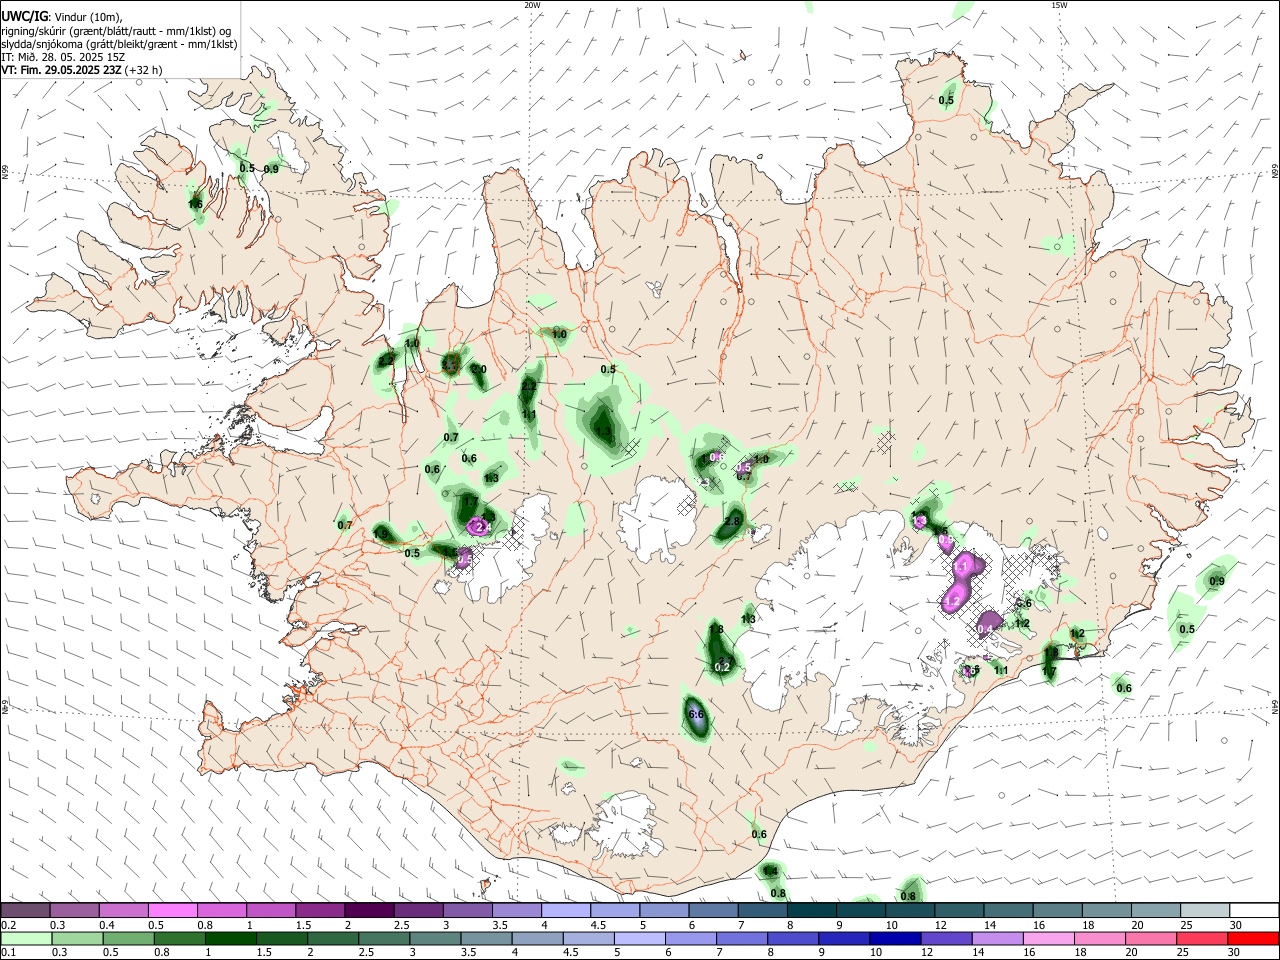Select the bright magenta 0.5 mm snow swatch
Image resolution: width=1280 pixels, height=960 pixels.
click(173, 910)
